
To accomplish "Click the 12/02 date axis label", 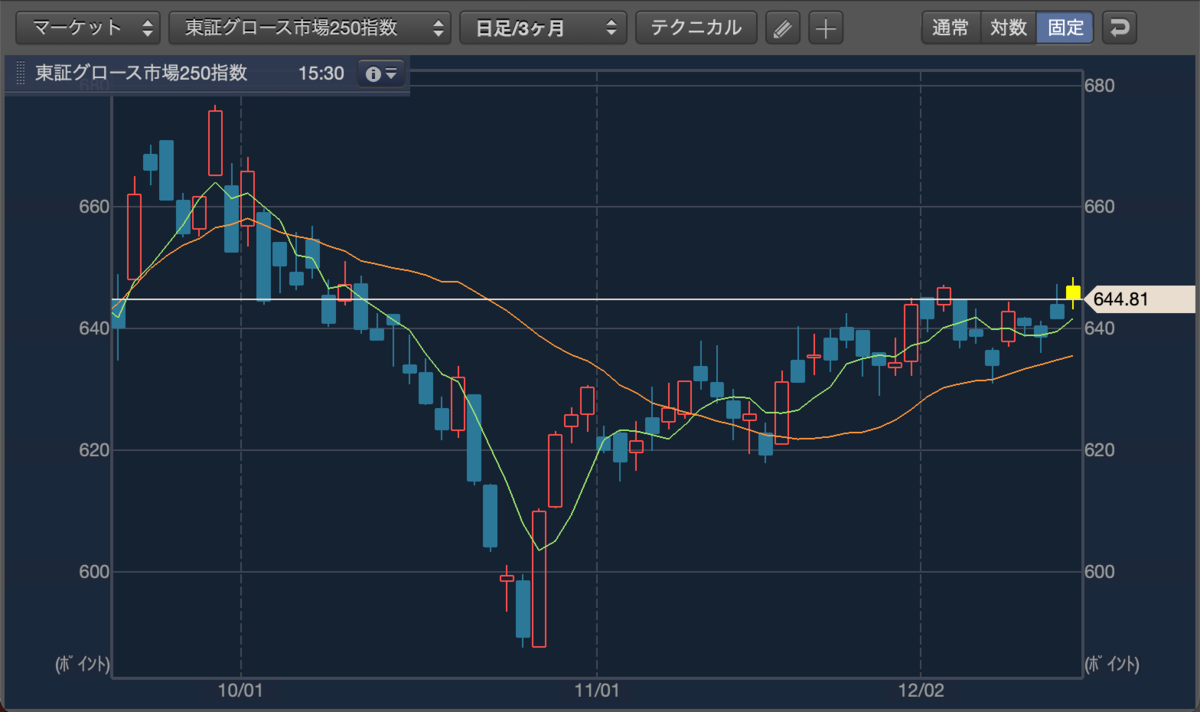I will [920, 690].
